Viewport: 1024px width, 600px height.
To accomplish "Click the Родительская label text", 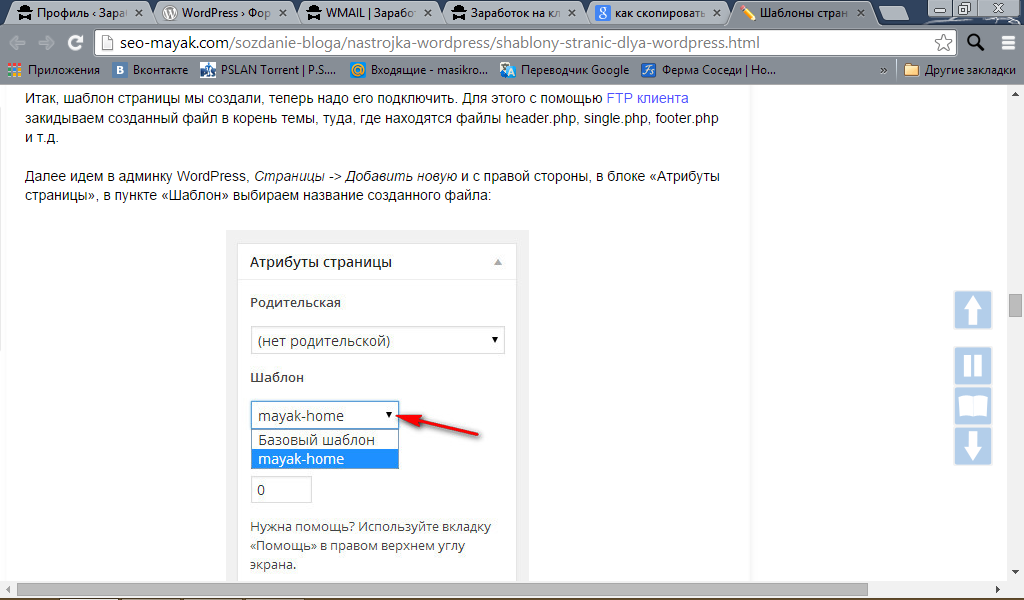I will point(295,303).
